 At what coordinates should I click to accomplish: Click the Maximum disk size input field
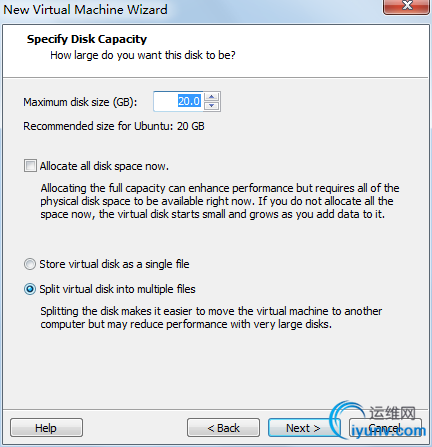tap(178, 101)
